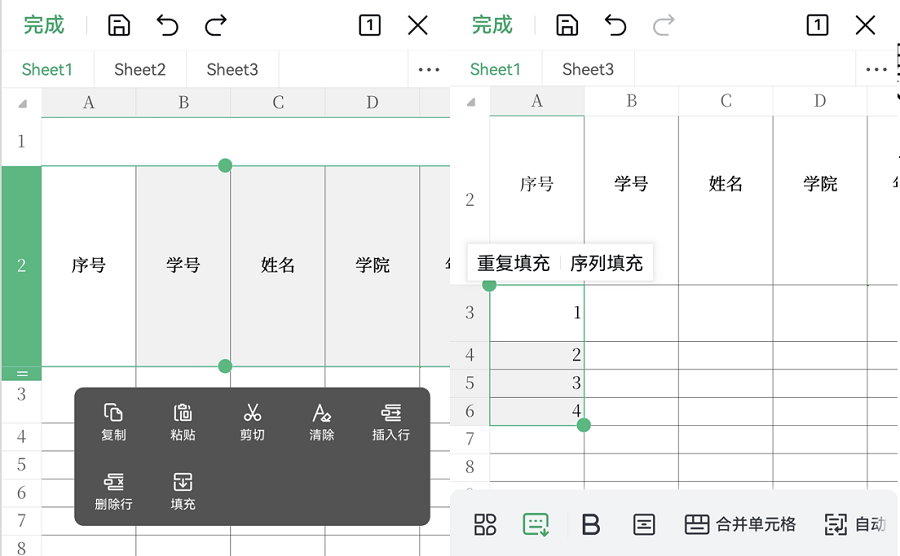This screenshot has width=900, height=556.
Task: Select column B header in right window
Action: tap(631, 101)
